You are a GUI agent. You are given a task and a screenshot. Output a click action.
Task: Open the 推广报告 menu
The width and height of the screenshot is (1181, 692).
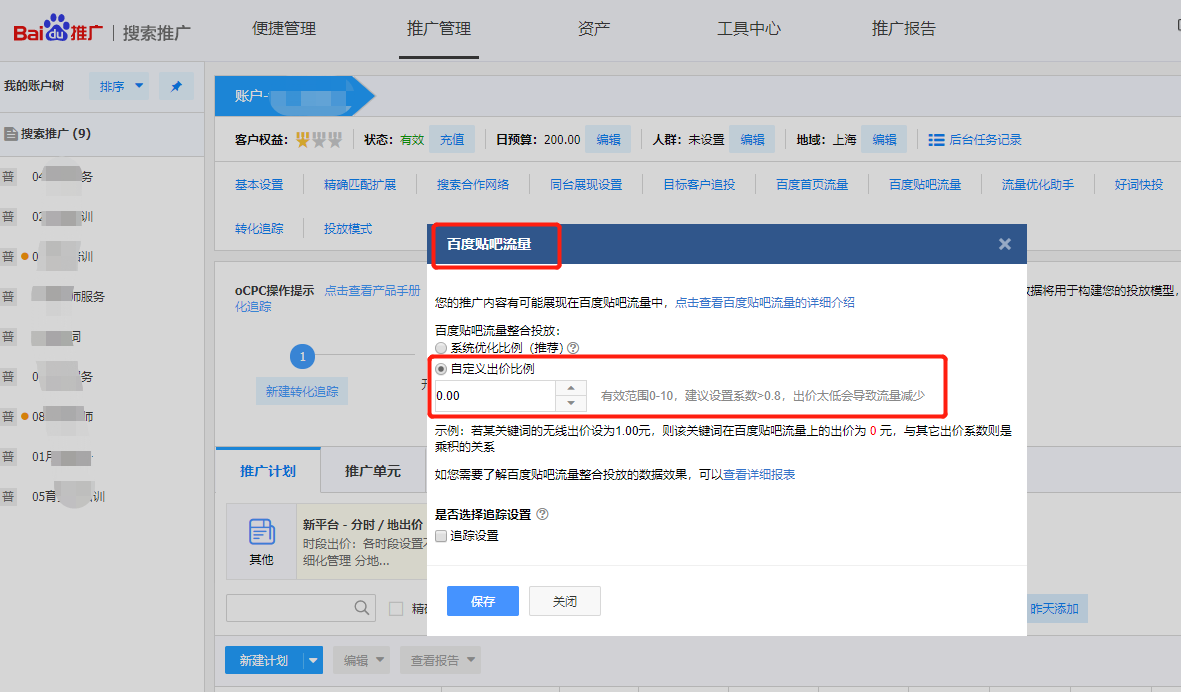904,29
